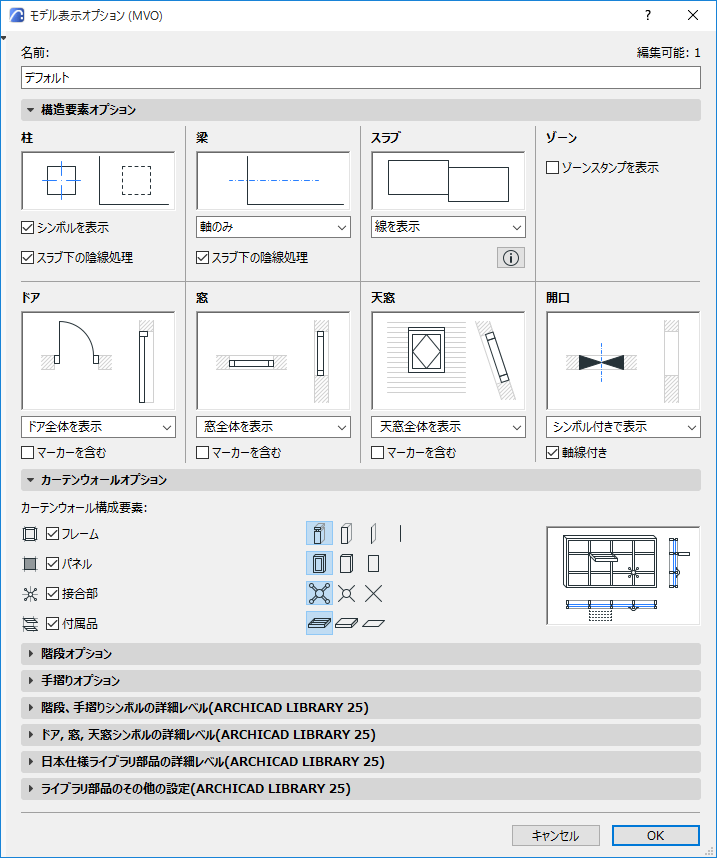717x858 pixels.
Task: Click the window preview image
Action: tap(273, 361)
